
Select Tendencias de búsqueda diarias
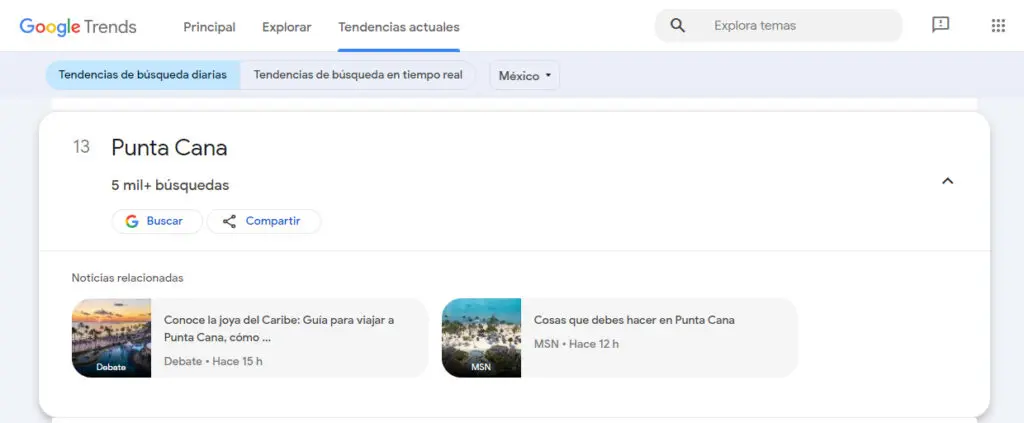point(143,75)
